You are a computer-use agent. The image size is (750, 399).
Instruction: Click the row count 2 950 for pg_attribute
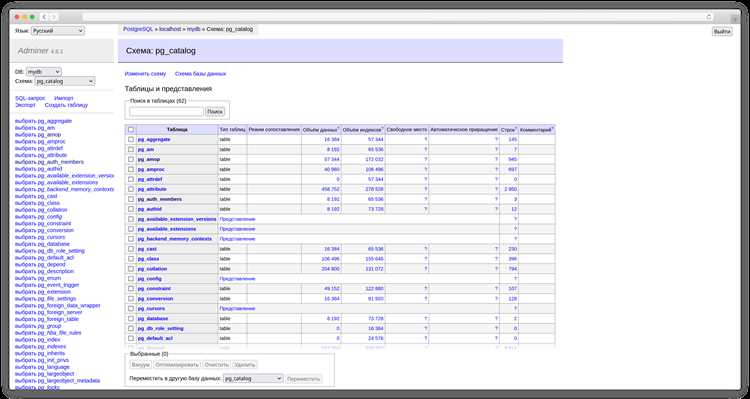511,189
